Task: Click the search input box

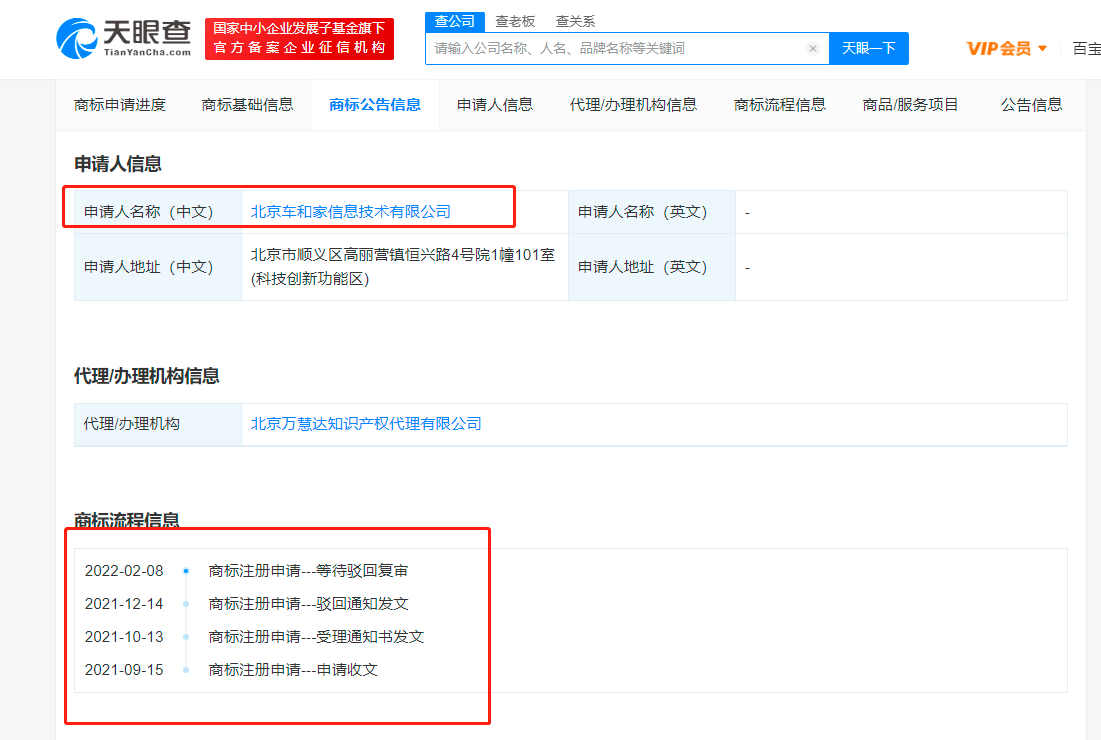Action: click(x=615, y=48)
